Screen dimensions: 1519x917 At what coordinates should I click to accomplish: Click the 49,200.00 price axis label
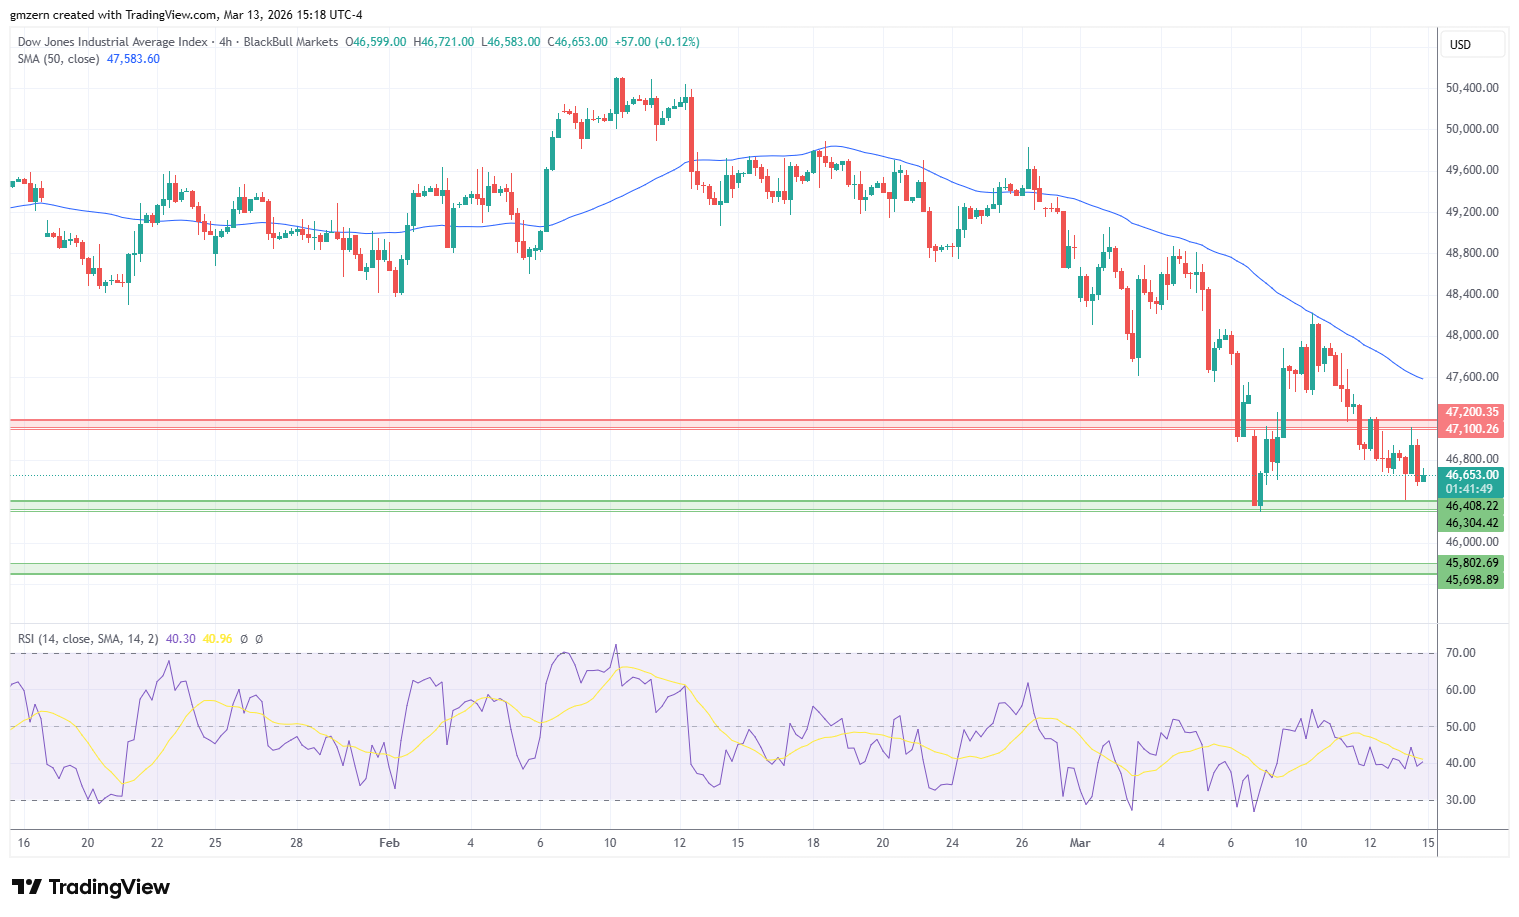point(1472,212)
